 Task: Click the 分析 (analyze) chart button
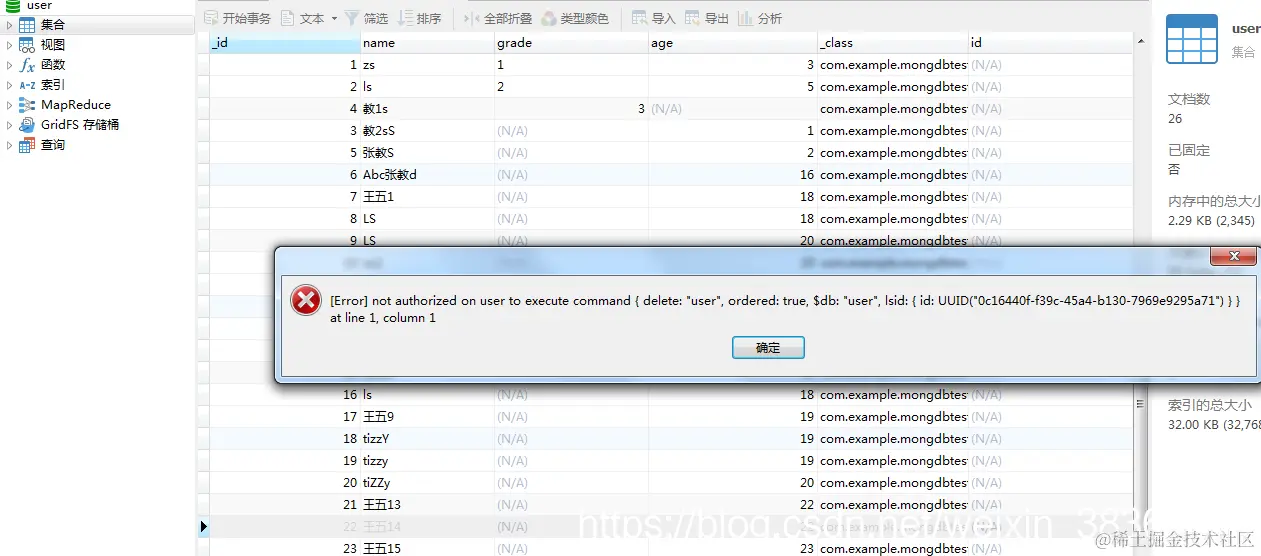click(x=760, y=18)
